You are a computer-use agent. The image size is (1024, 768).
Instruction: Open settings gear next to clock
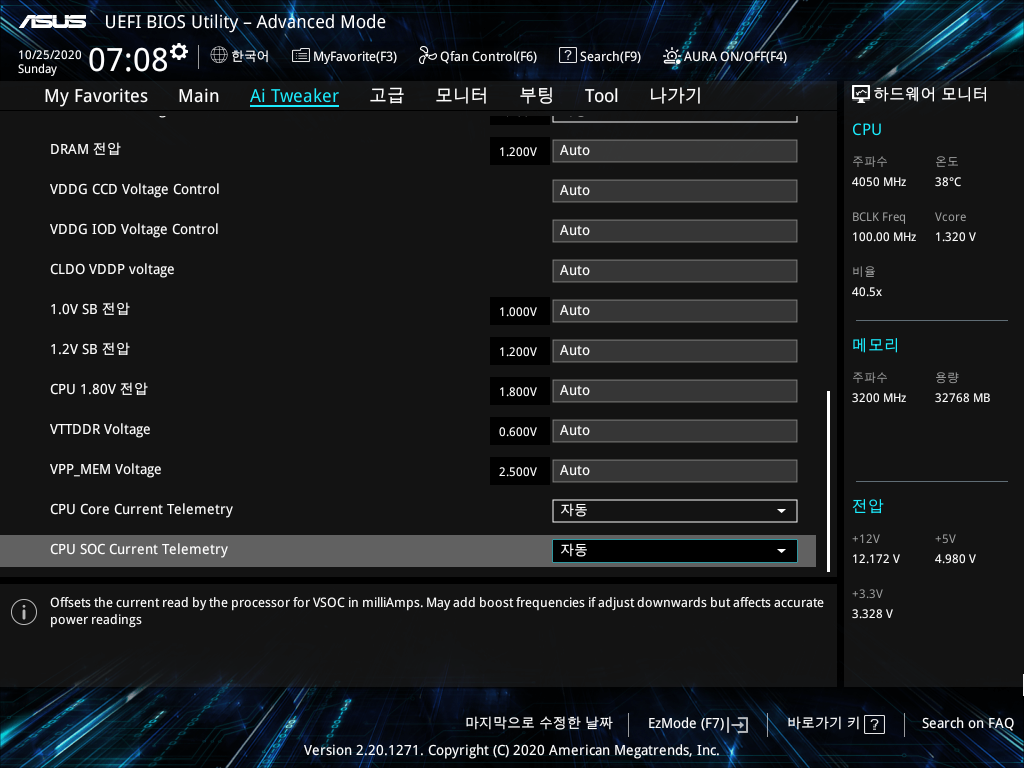179,52
